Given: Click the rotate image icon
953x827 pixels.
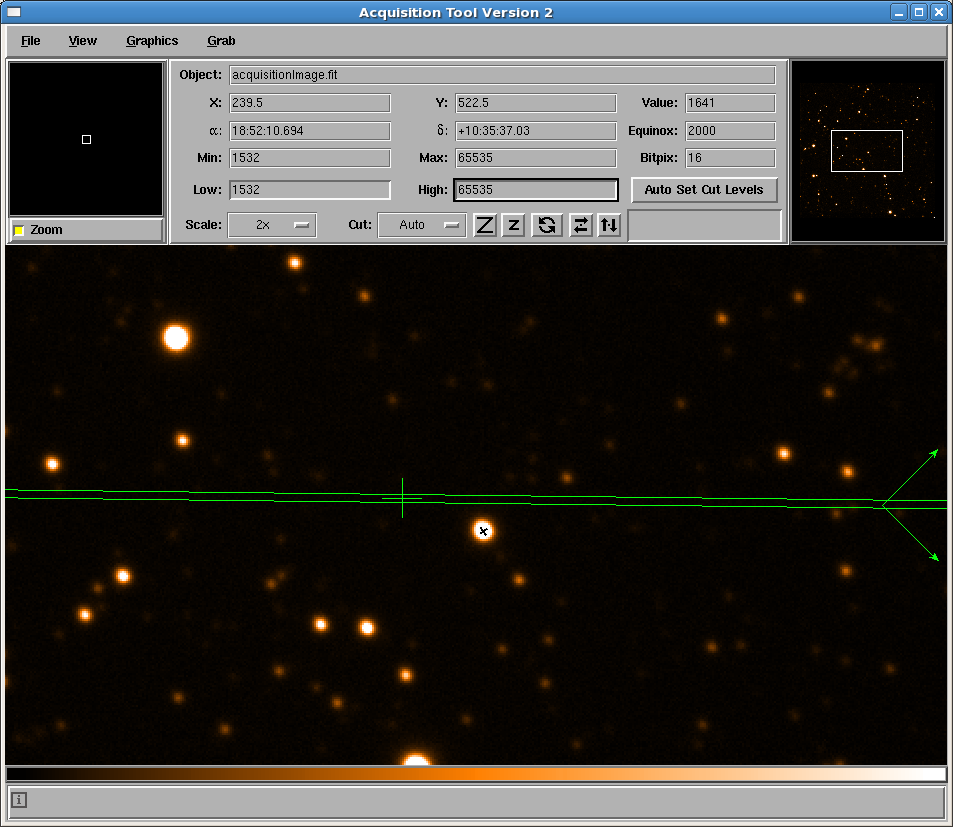Looking at the screenshot, I should 546,225.
